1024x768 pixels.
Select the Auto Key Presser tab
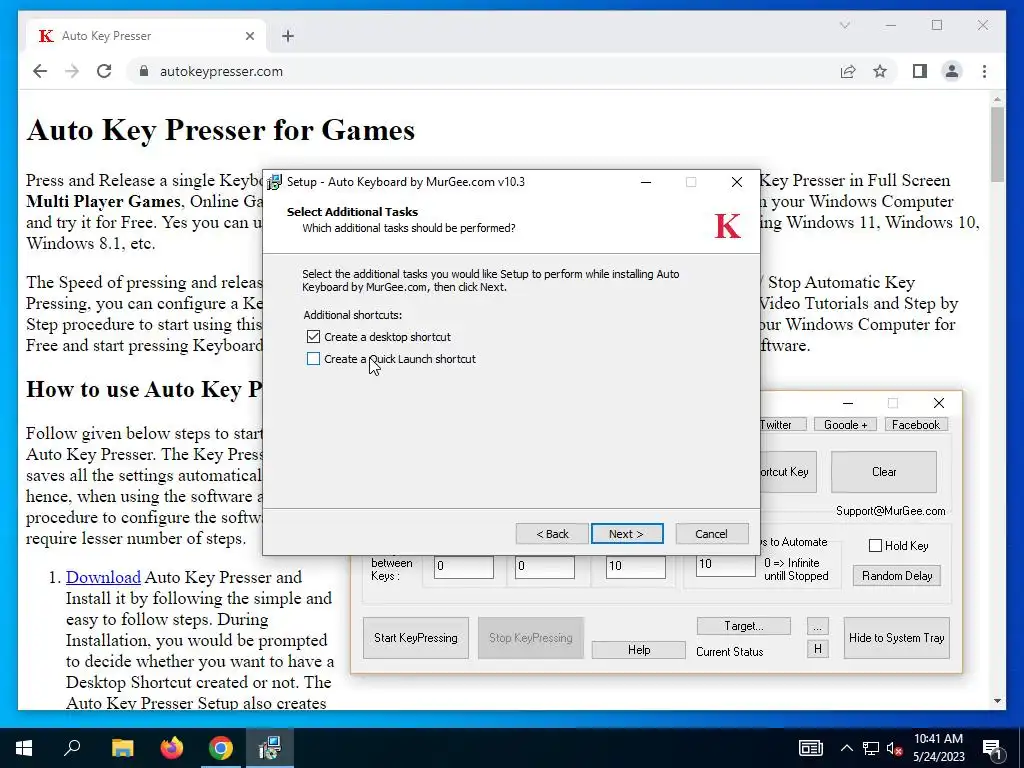(x=145, y=36)
